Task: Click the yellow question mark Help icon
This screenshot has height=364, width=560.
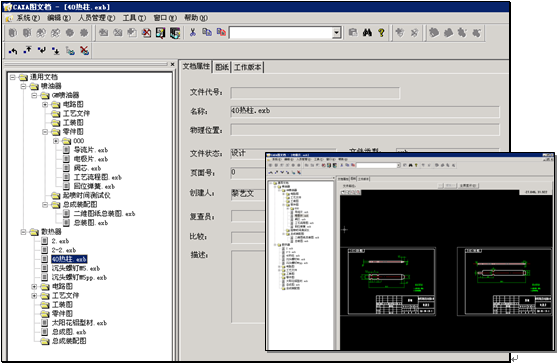Action: pos(381,33)
